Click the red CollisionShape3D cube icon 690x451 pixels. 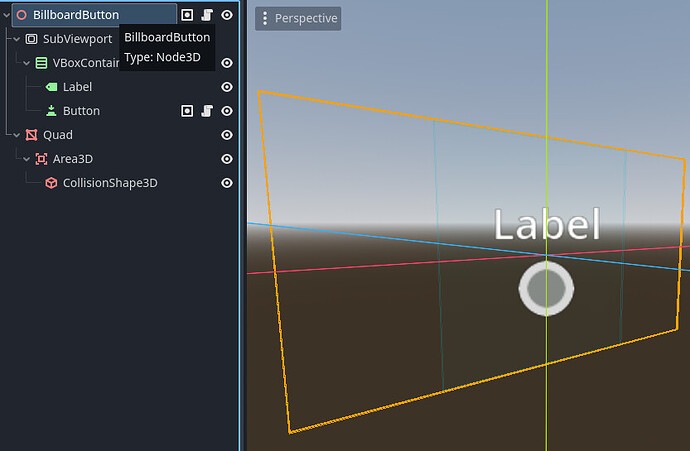(x=51, y=183)
